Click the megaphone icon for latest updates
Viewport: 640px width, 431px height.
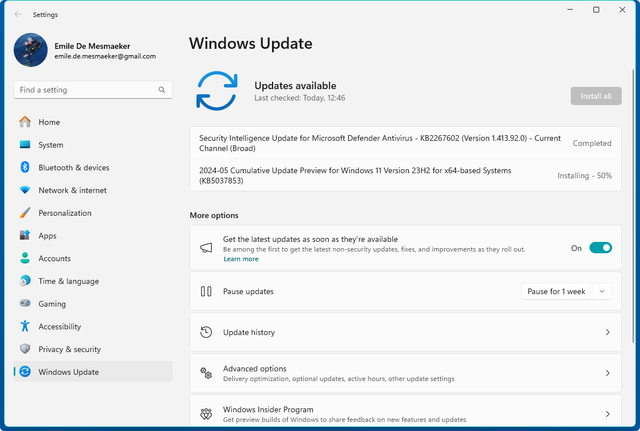coord(206,247)
